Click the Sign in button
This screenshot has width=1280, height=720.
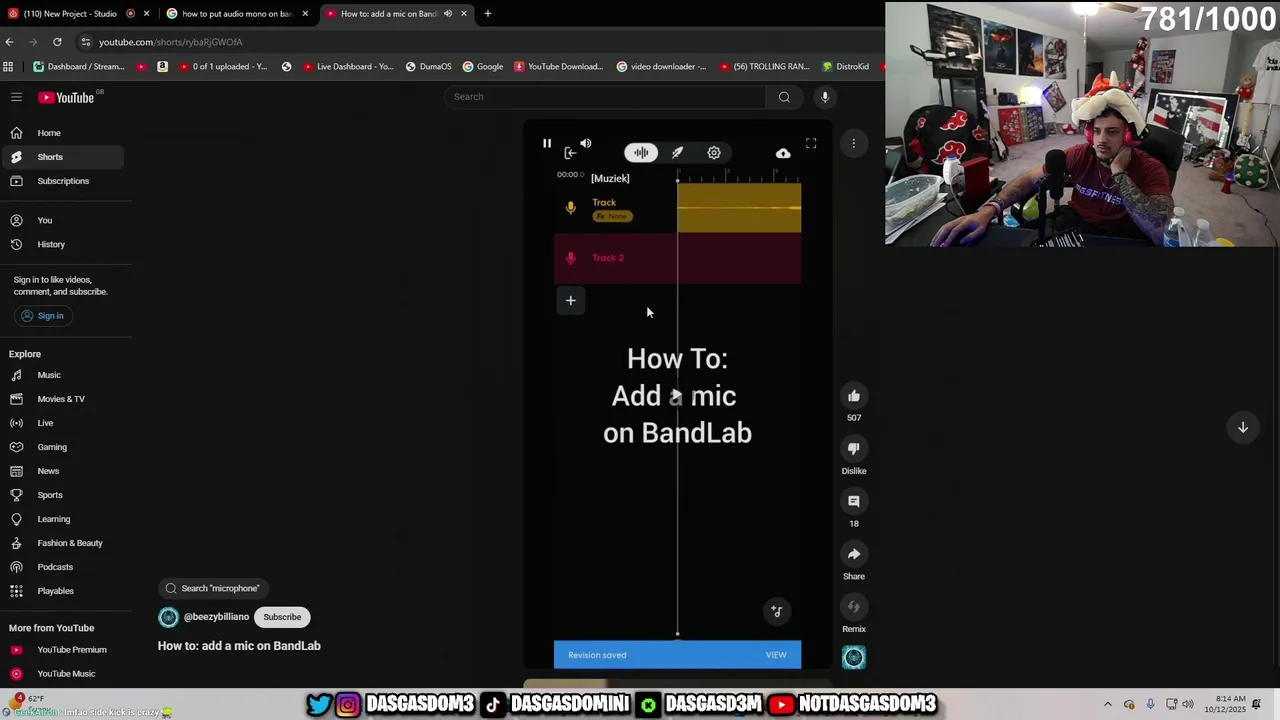[42, 316]
